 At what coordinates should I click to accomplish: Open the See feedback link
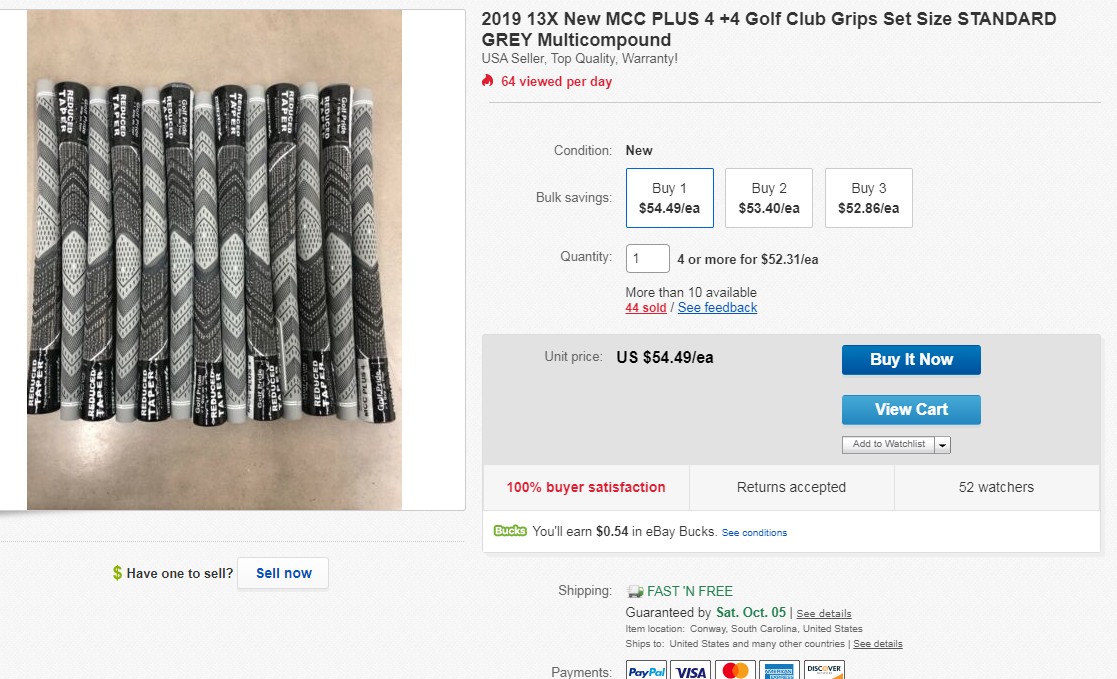[717, 308]
